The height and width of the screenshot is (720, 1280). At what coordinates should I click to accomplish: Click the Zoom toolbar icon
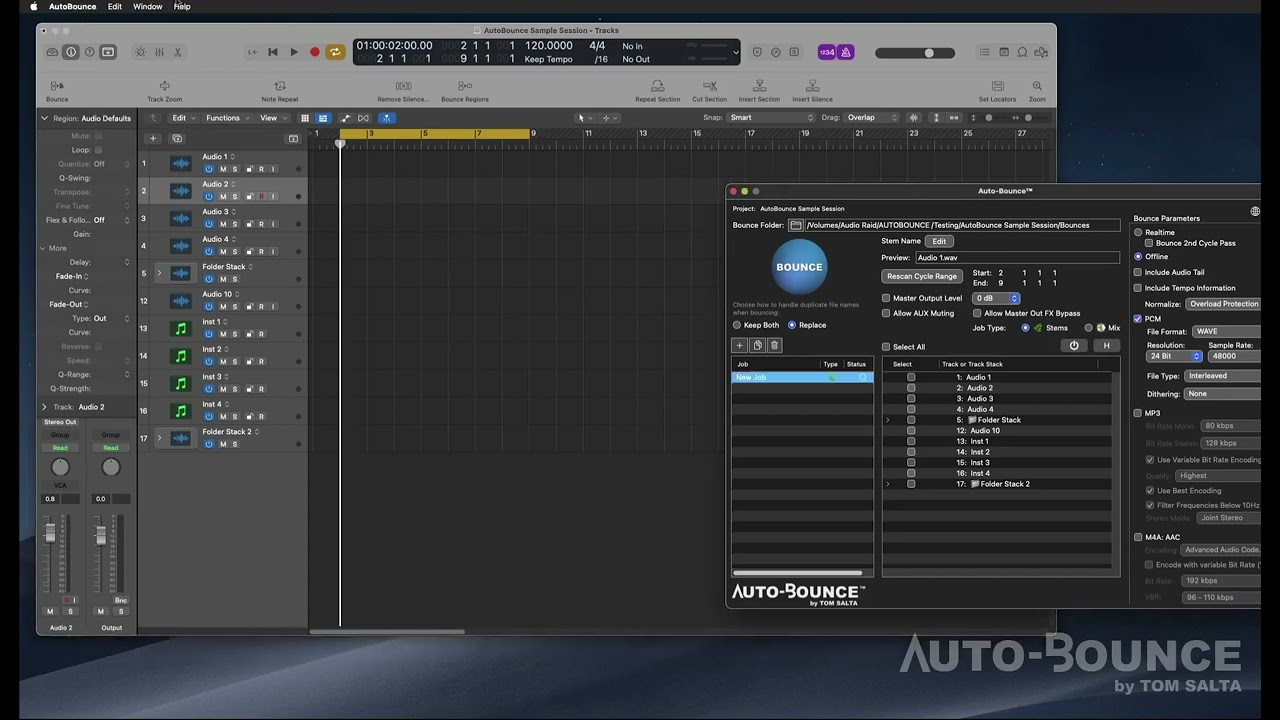tap(1037, 86)
